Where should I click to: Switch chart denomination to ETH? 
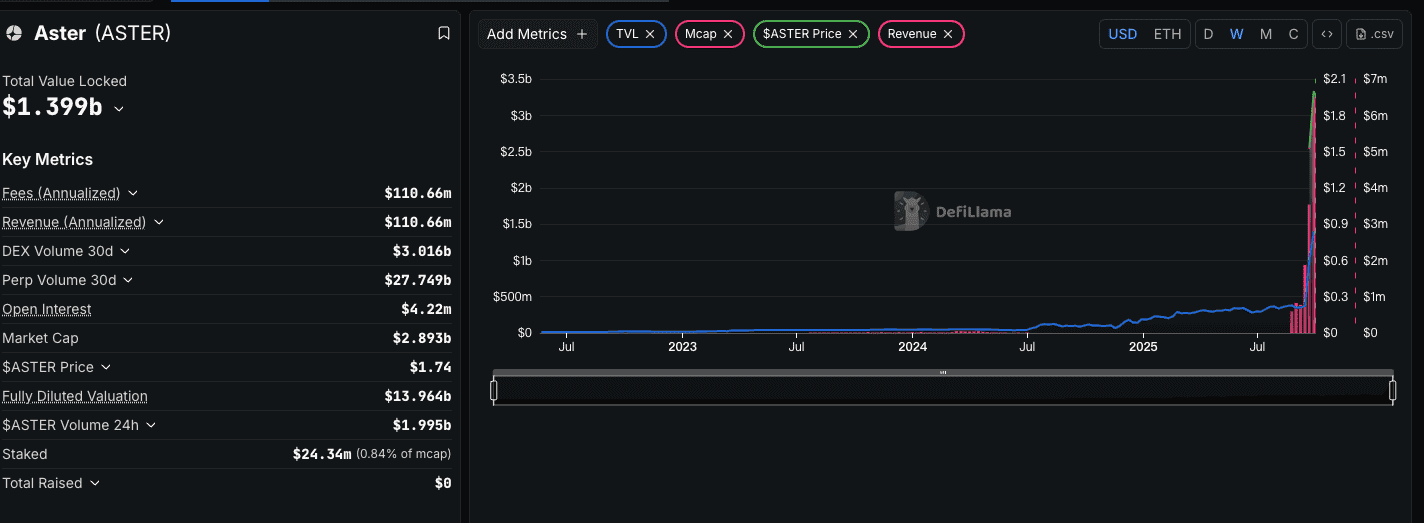pyautogui.click(x=1167, y=34)
